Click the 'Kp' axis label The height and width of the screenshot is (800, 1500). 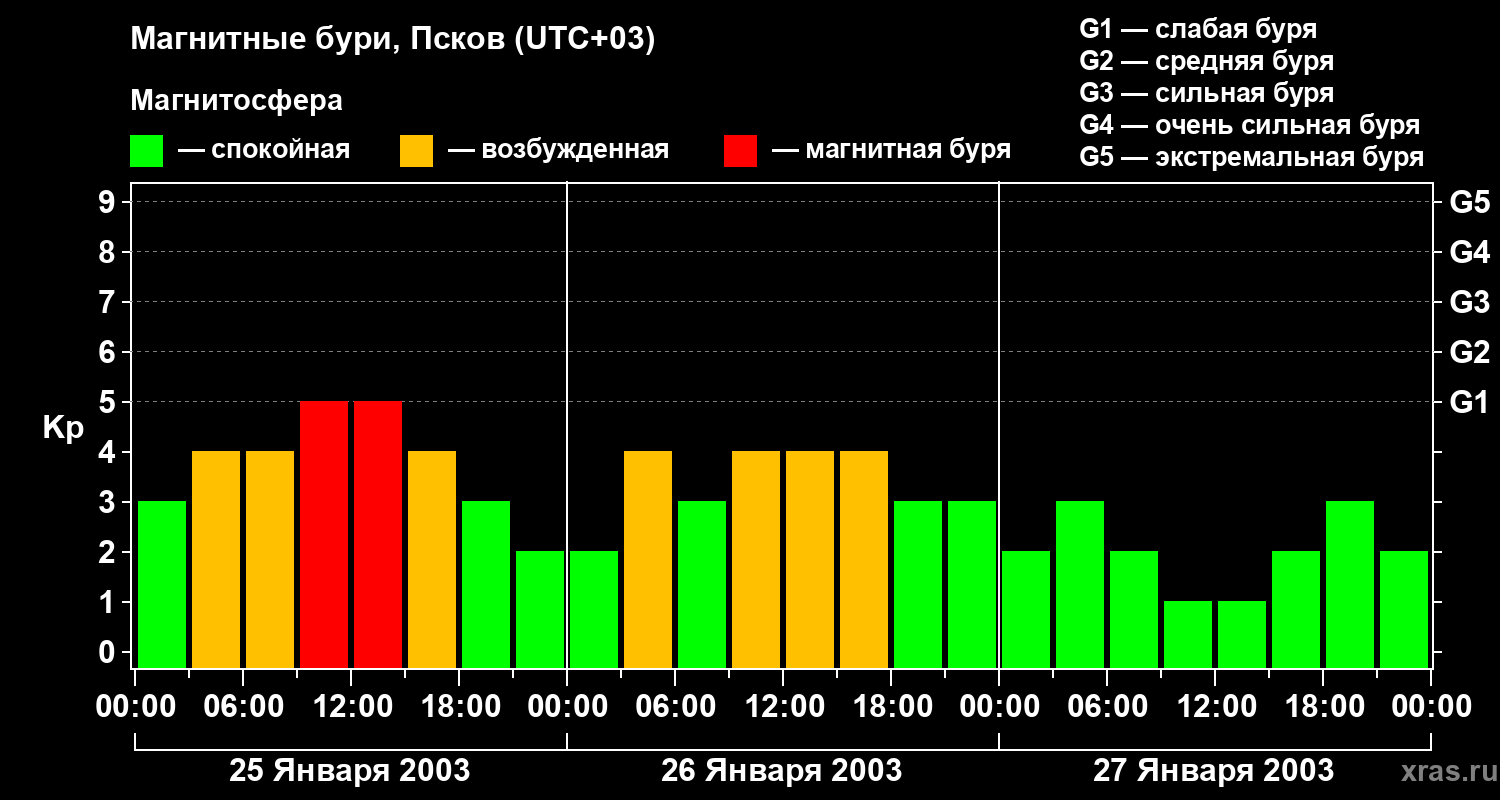[x=63, y=428]
